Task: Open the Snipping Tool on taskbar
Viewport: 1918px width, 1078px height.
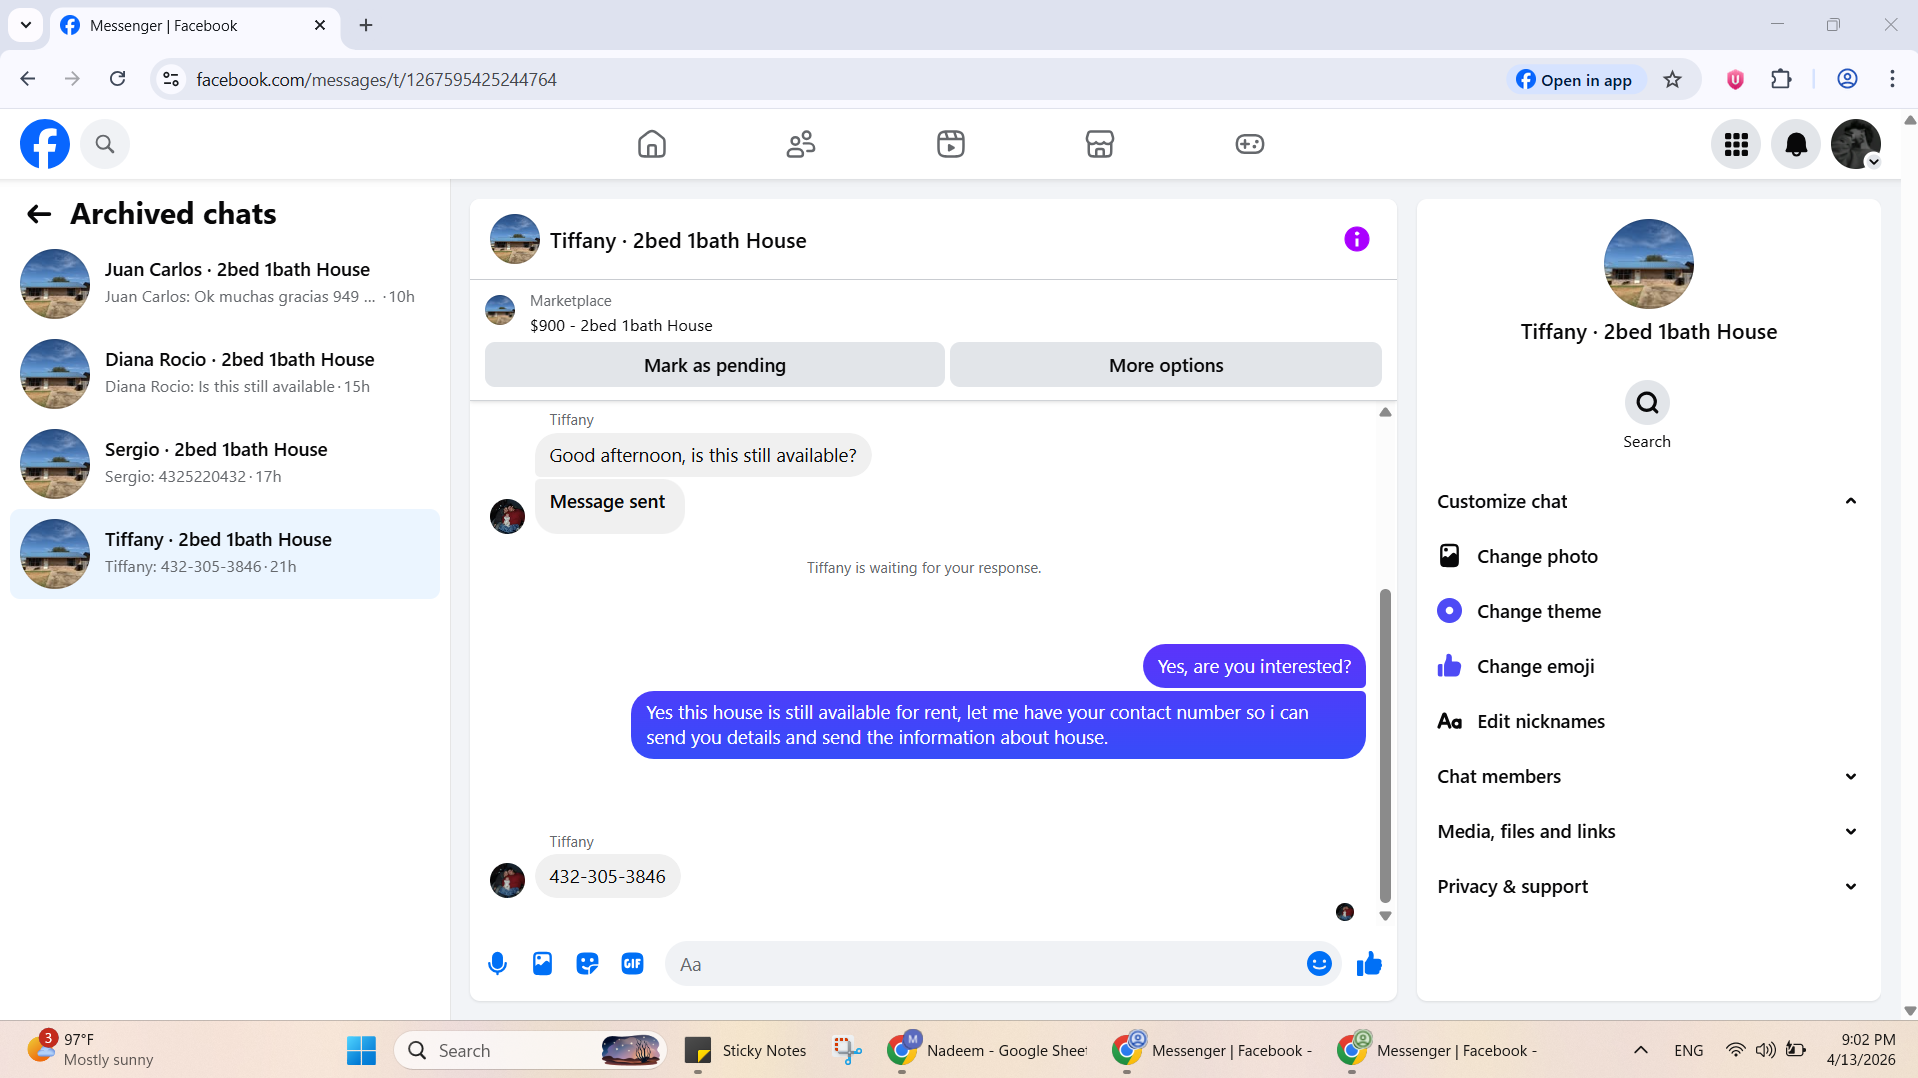Action: click(848, 1050)
